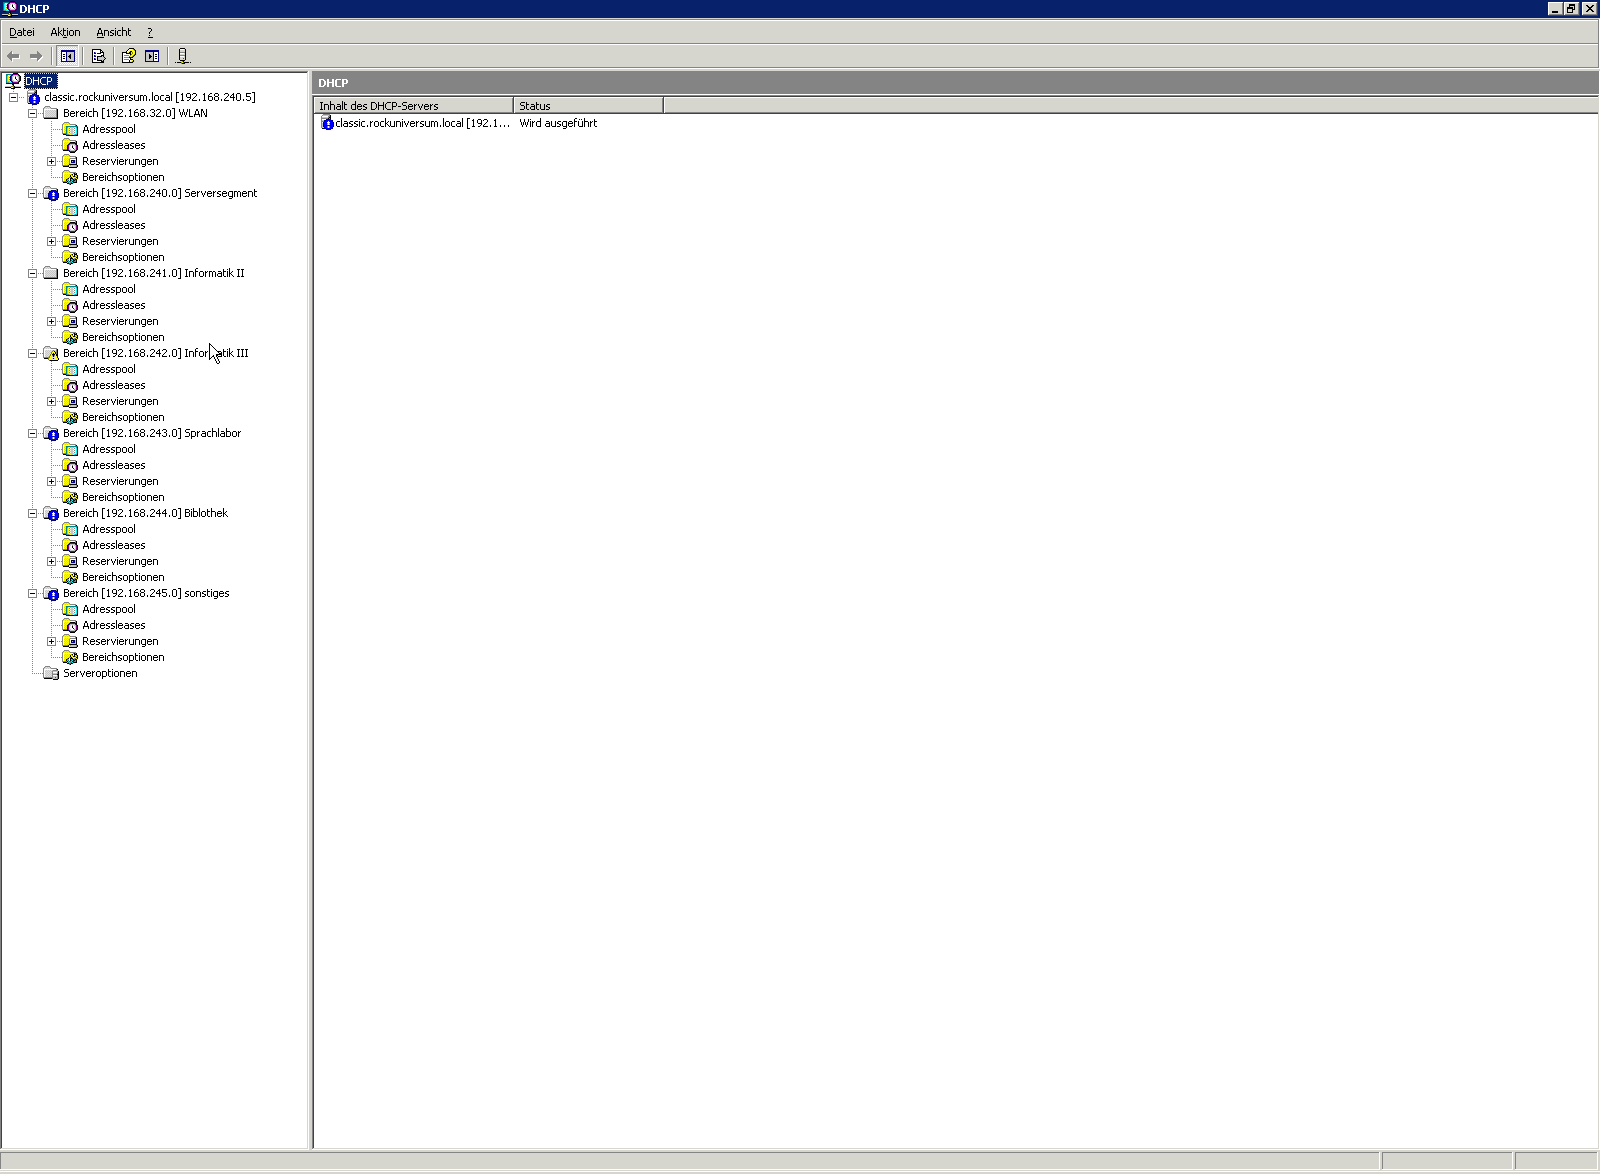Viewport: 1600px width, 1174px height.
Task: Click the Reservierungen icon under Serversegment
Action: point(70,241)
